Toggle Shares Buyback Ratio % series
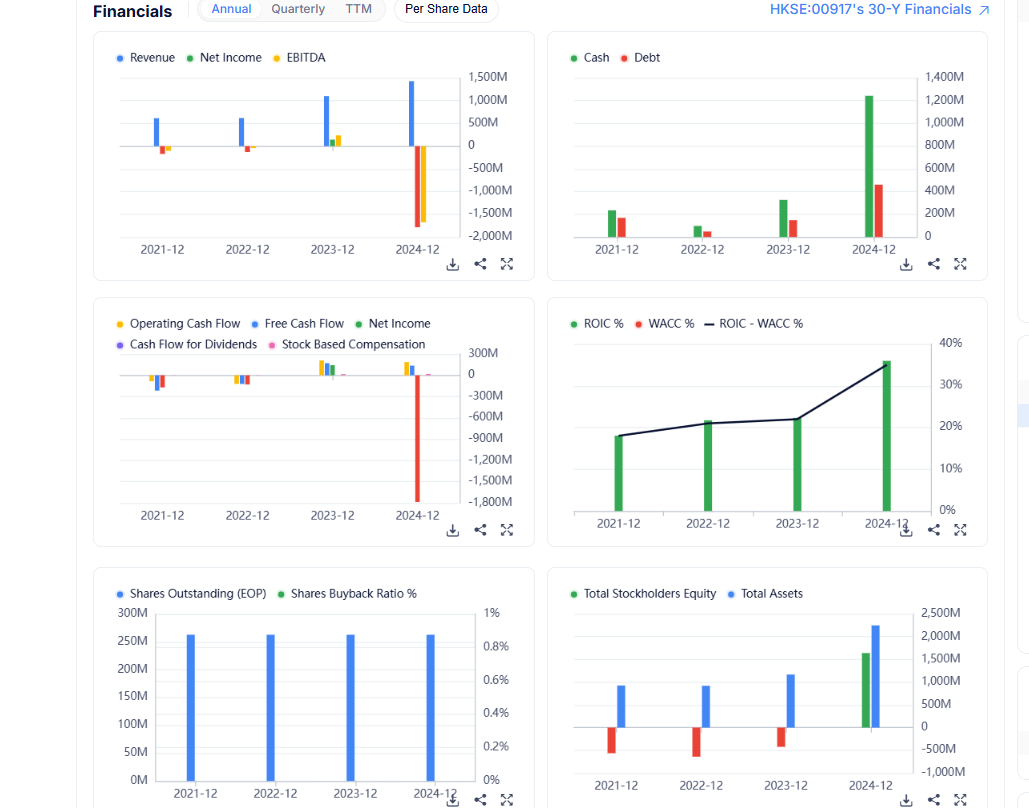 (x=347, y=593)
